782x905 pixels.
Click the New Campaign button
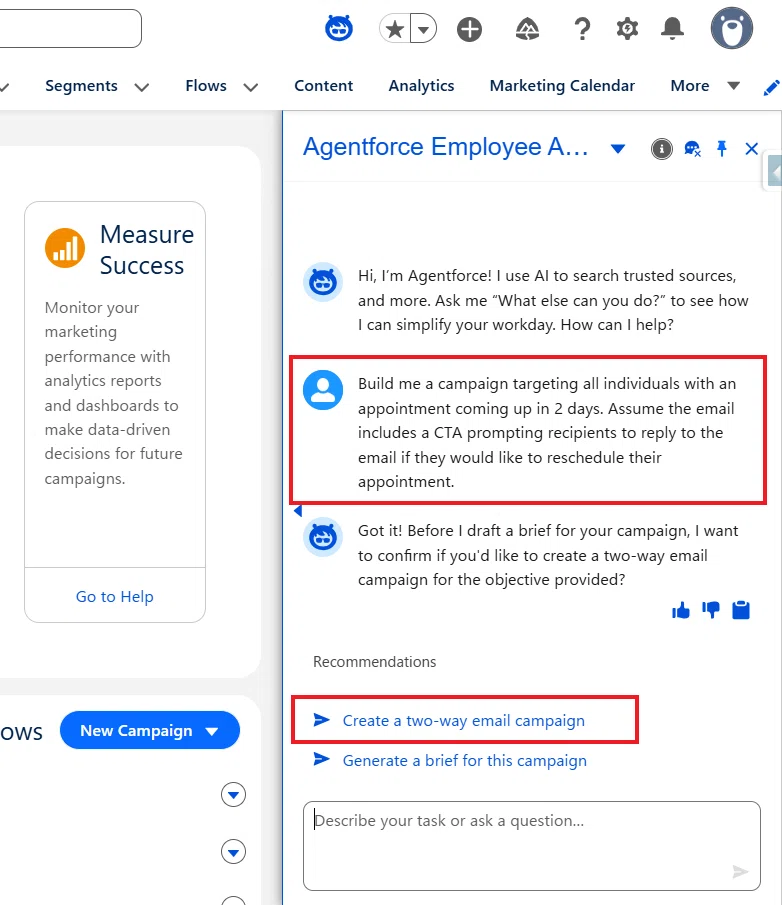tap(149, 730)
